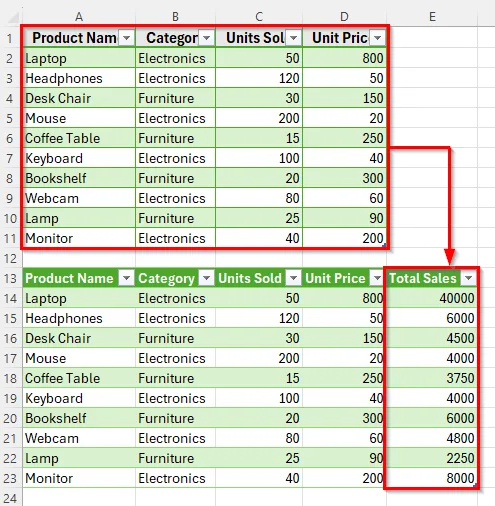Select row 12 header
The width and height of the screenshot is (495, 506).
click(10, 258)
